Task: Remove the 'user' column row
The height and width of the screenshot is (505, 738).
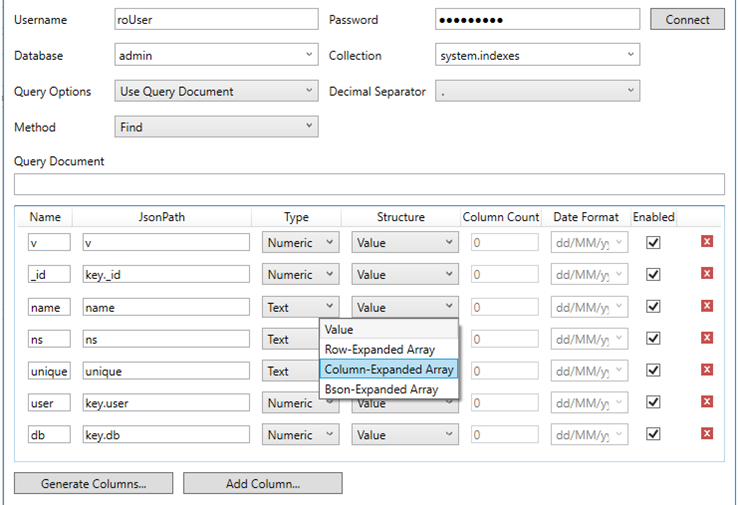Action: click(x=707, y=402)
